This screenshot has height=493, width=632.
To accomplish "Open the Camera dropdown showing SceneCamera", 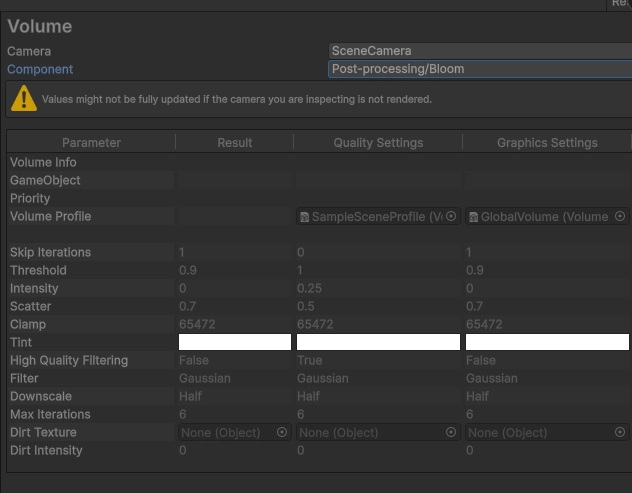I will click(480, 51).
